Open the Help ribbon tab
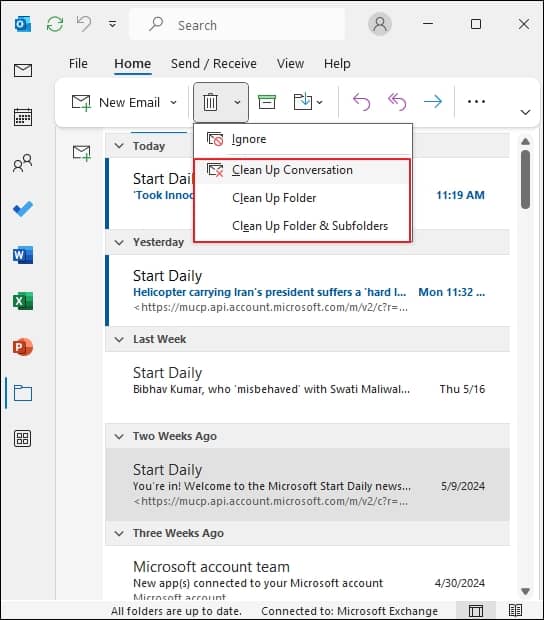Screen dimensions: 544x620 click(337, 63)
